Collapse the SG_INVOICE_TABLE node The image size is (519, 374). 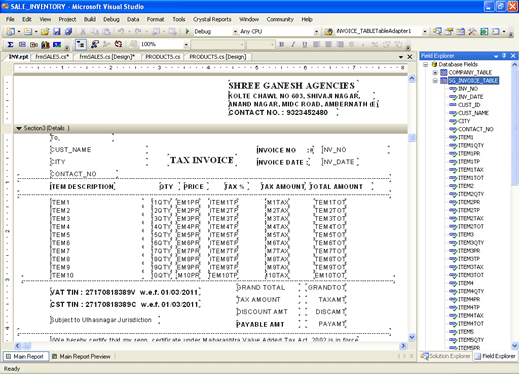pos(435,81)
